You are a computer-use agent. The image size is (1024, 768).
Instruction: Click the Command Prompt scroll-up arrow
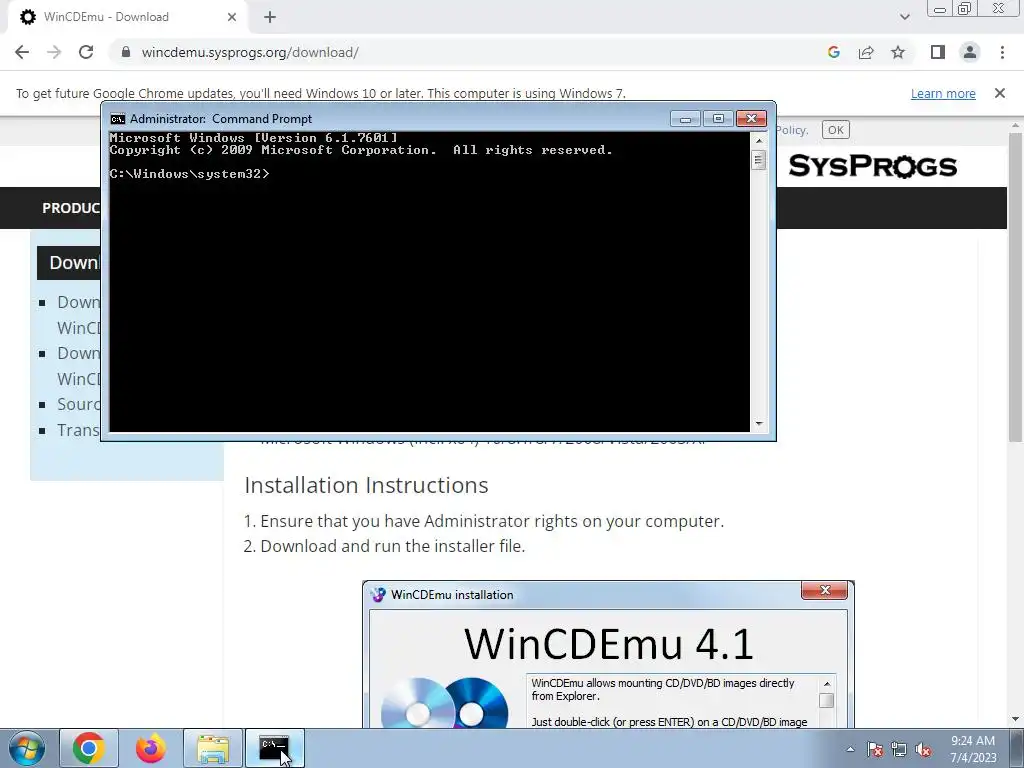tap(758, 140)
